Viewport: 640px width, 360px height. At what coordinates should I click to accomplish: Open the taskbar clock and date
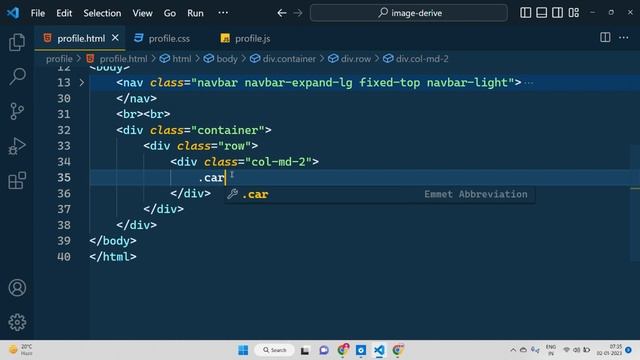[x=609, y=350]
